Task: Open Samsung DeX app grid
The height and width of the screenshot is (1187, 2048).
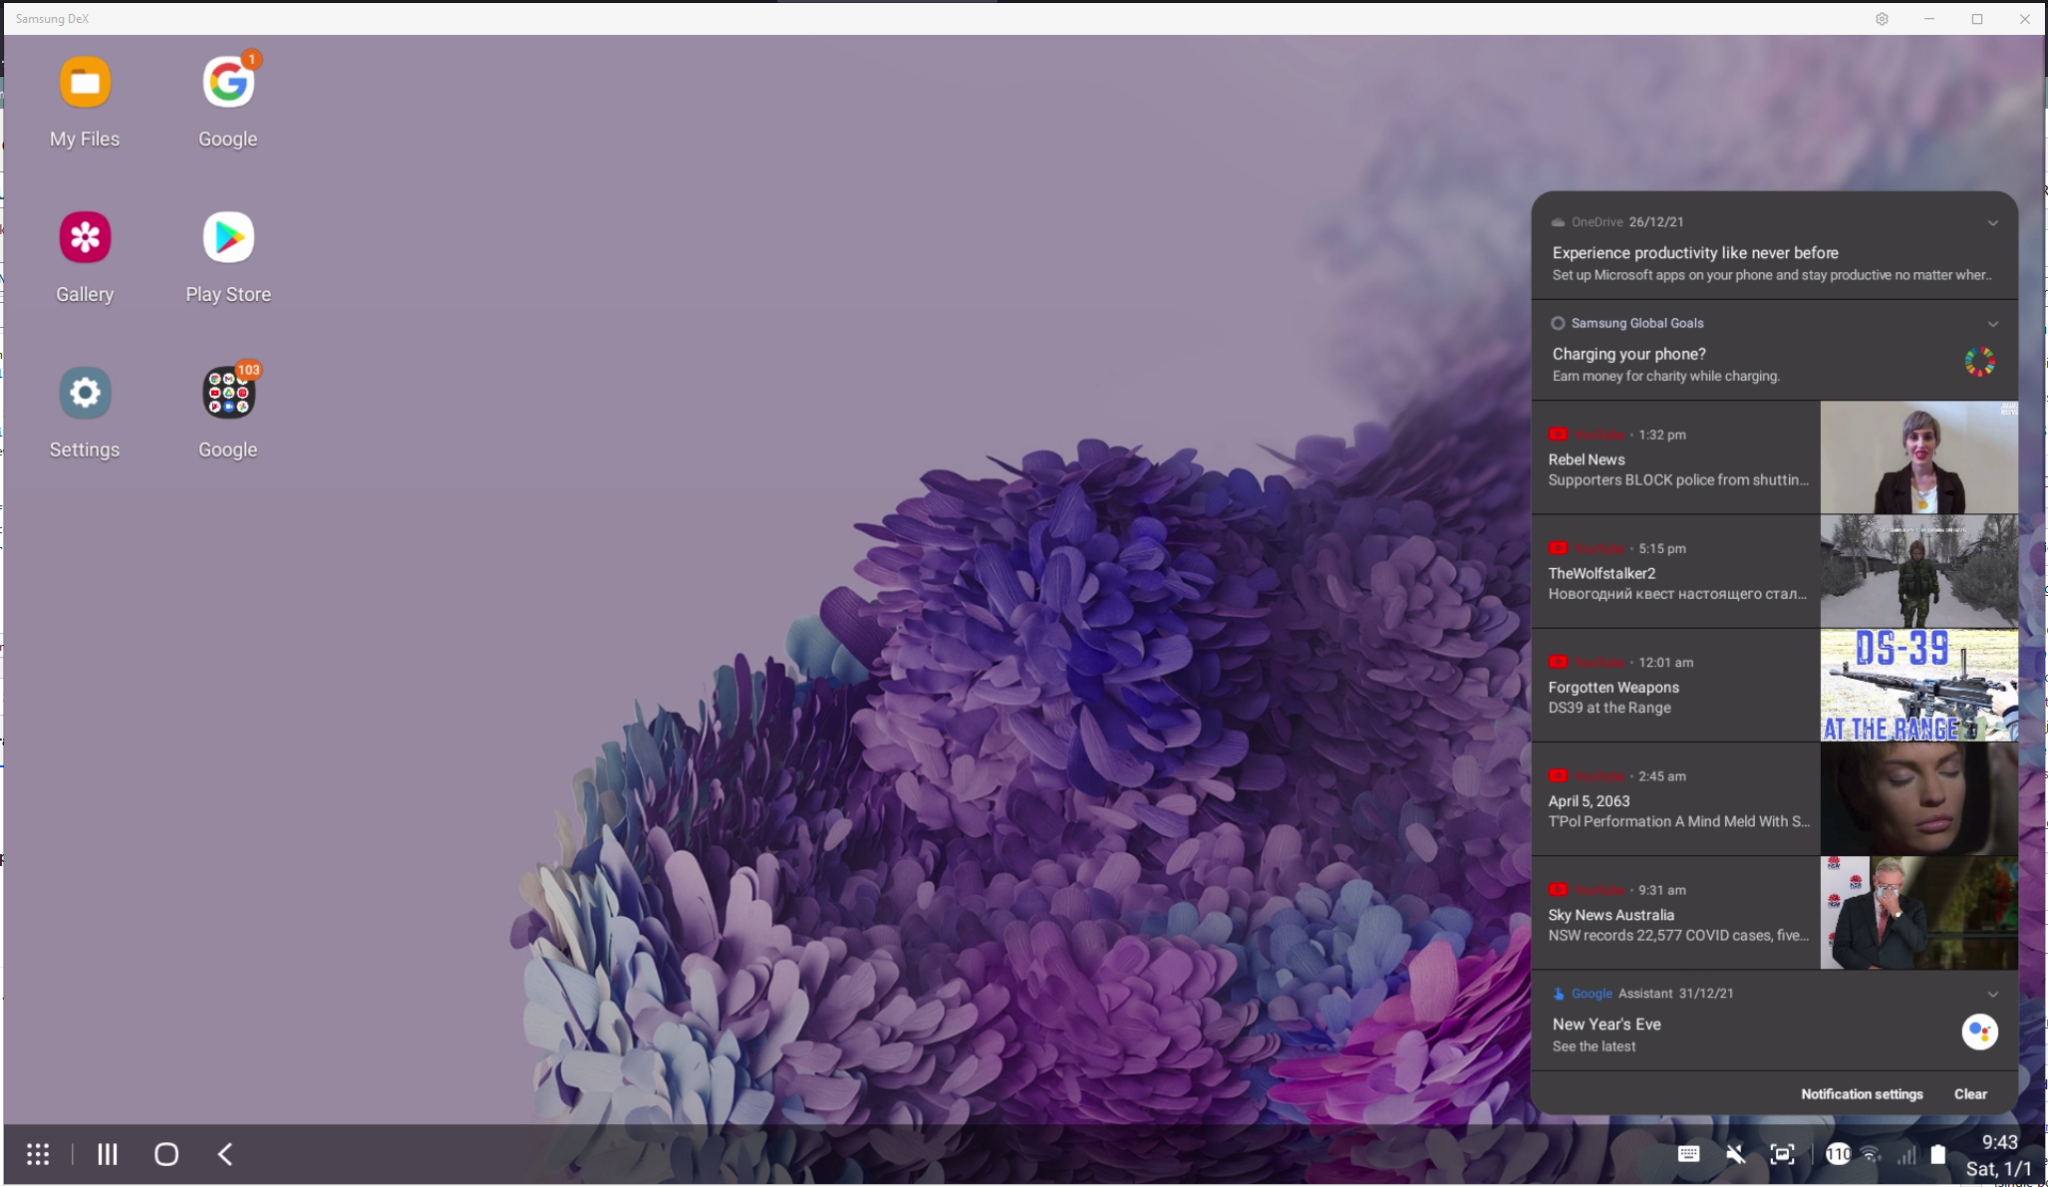Action: [38, 1154]
